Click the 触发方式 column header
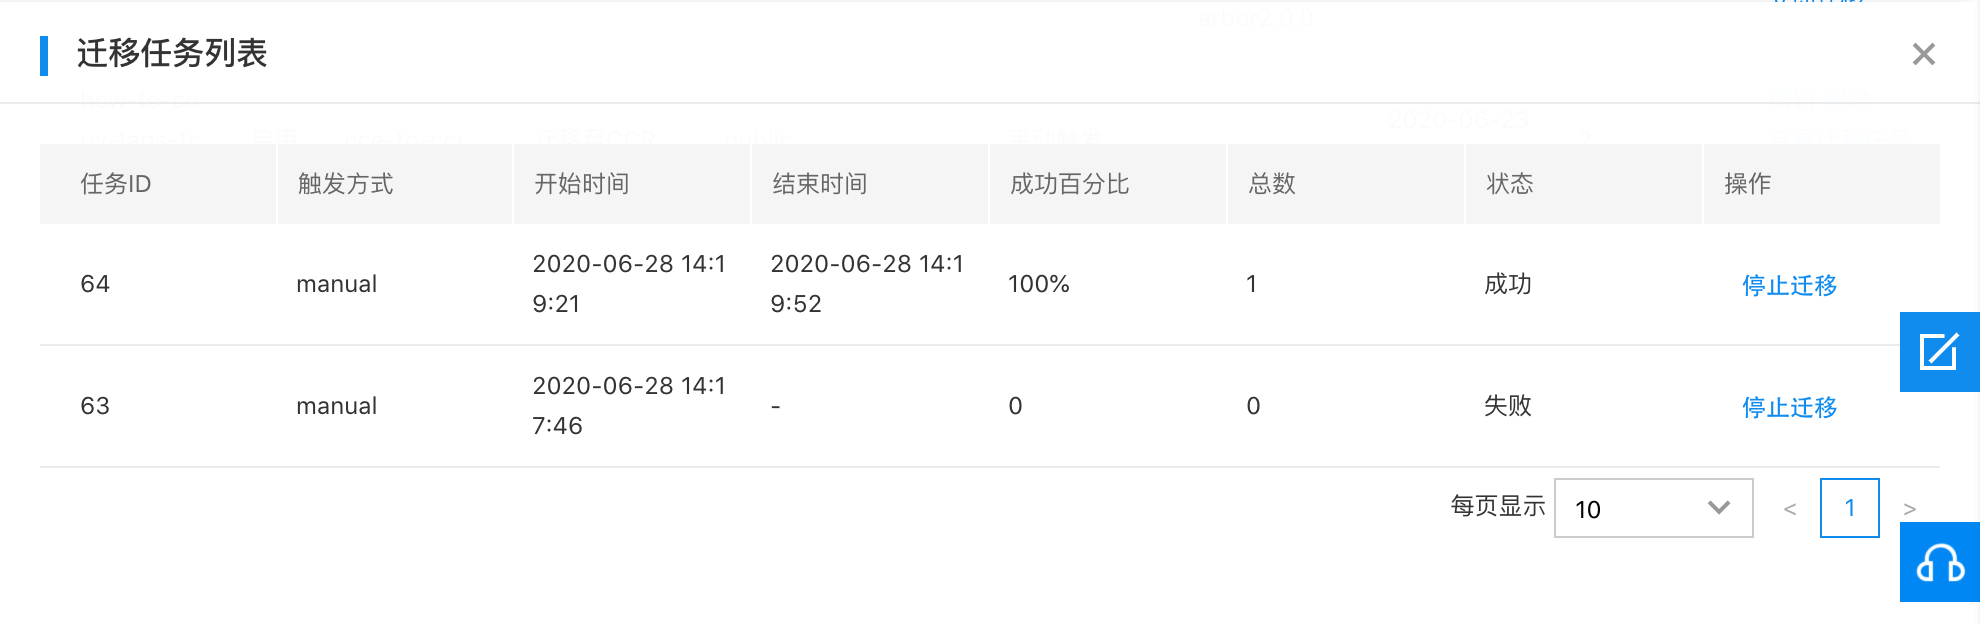This screenshot has width=1980, height=624. 345,184
